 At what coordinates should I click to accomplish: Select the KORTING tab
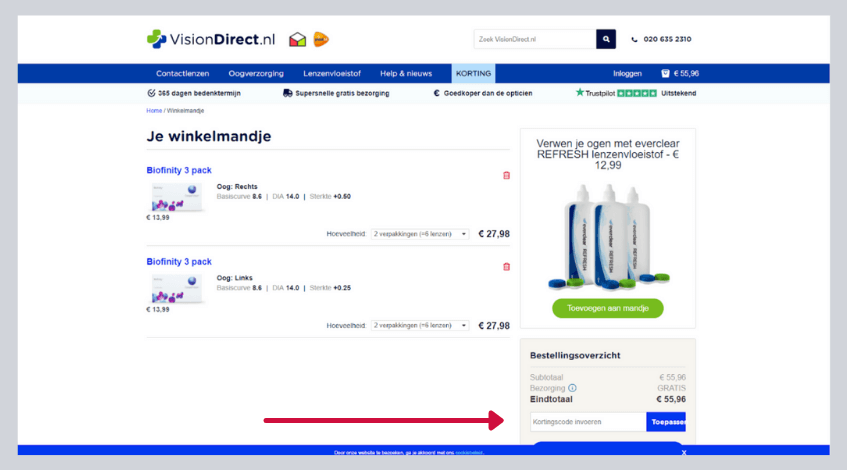472,73
